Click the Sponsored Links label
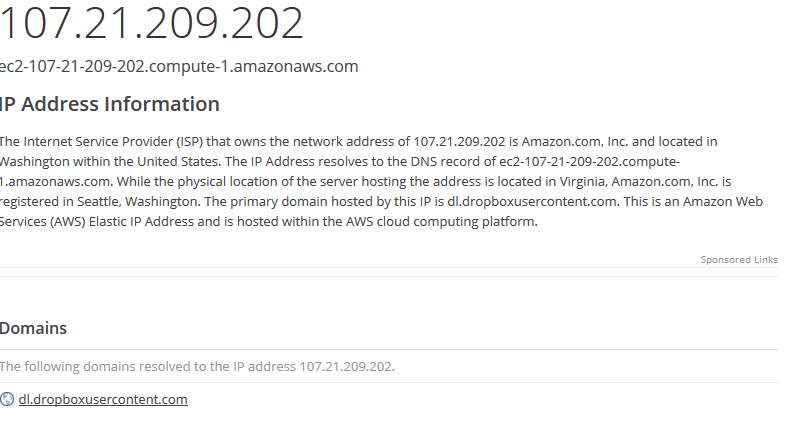Viewport: 792px width, 425px height. click(739, 260)
